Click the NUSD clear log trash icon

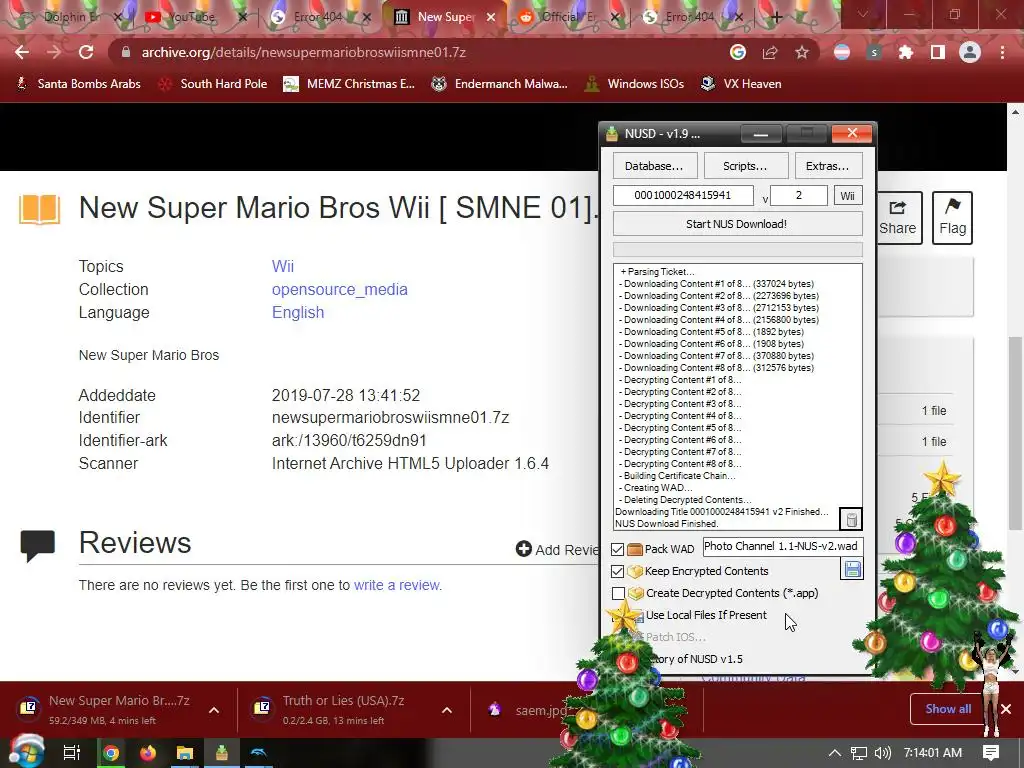(x=851, y=519)
